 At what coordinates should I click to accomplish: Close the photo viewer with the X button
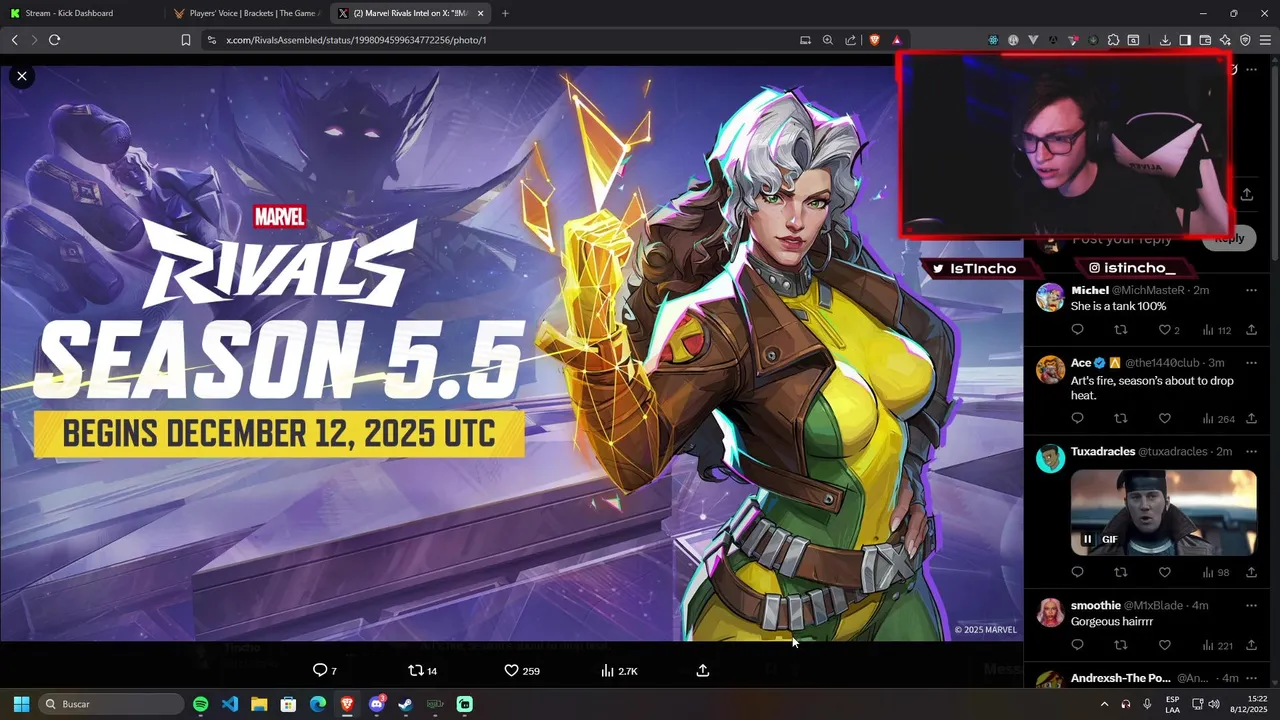[x=21, y=76]
